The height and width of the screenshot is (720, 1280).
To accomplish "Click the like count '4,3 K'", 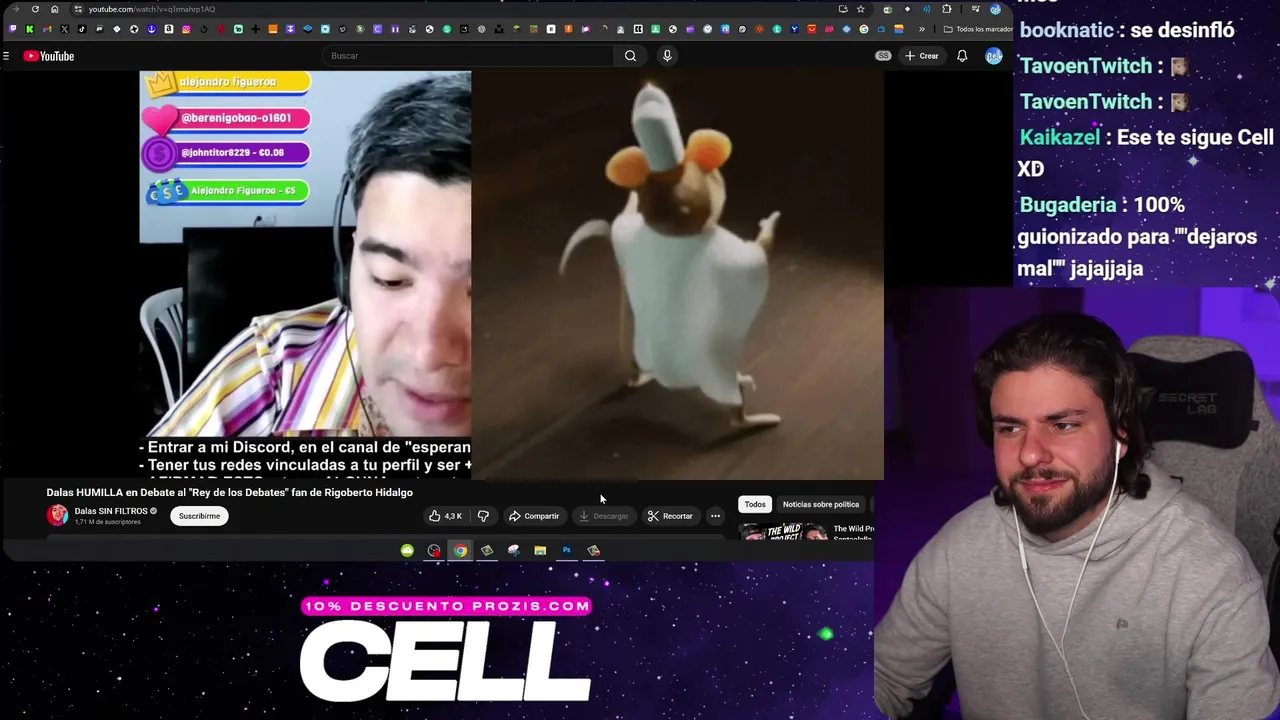I will click(x=453, y=516).
